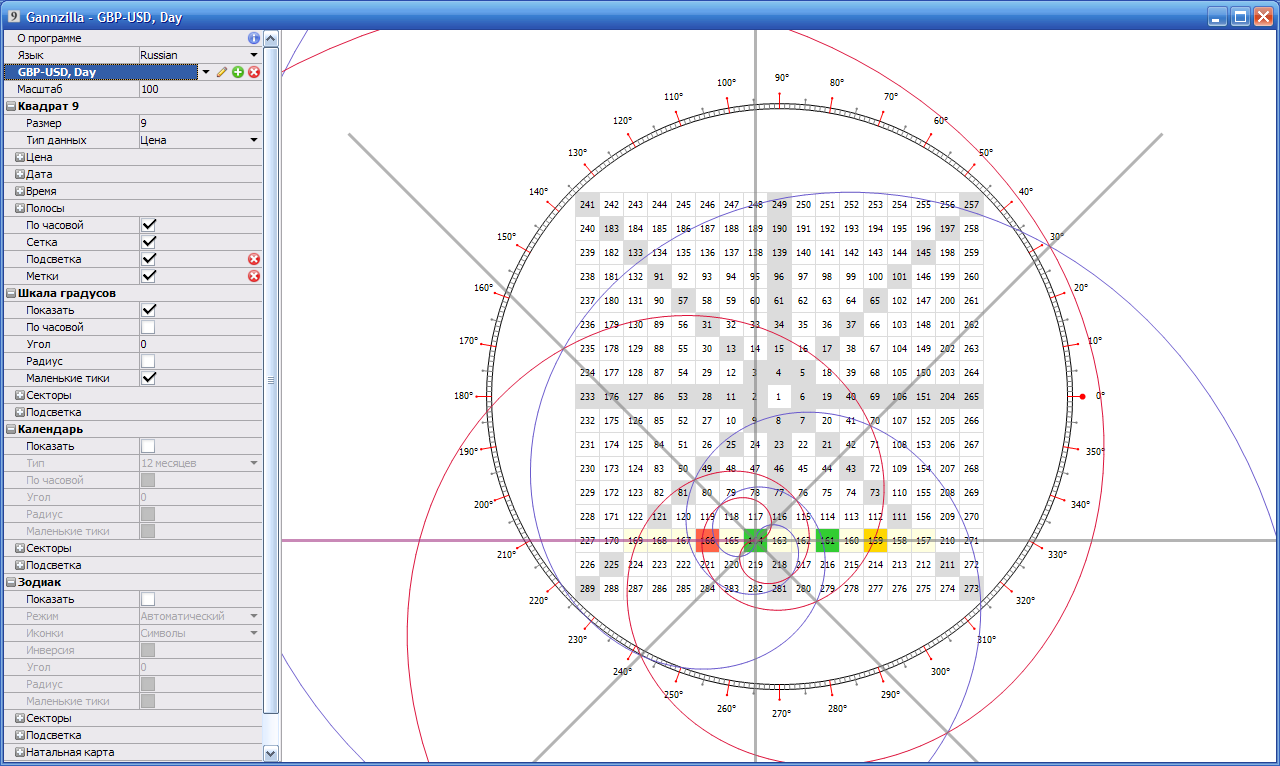Expand Секторы under Шкала градусов
The width and height of the screenshot is (1280, 766).
20,395
